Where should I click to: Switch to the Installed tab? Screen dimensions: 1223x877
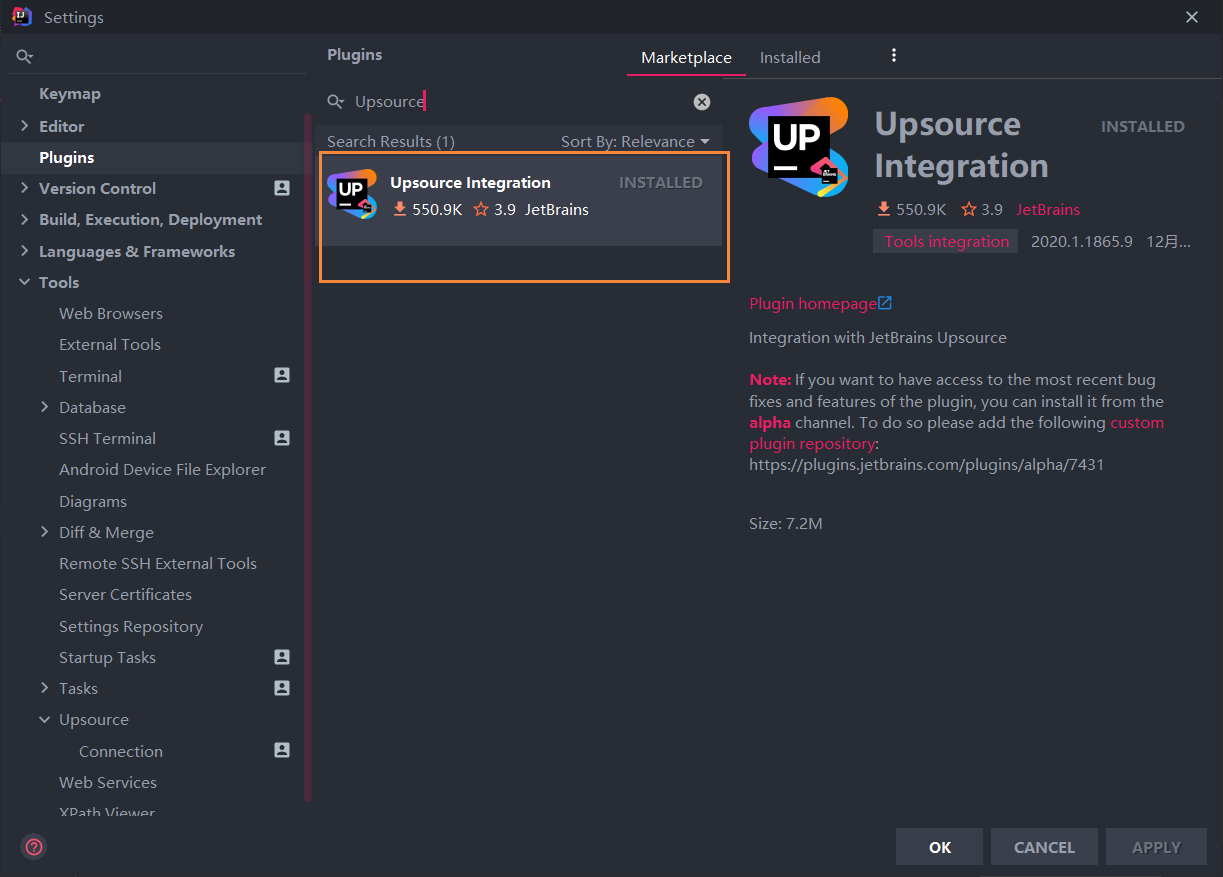(x=790, y=58)
